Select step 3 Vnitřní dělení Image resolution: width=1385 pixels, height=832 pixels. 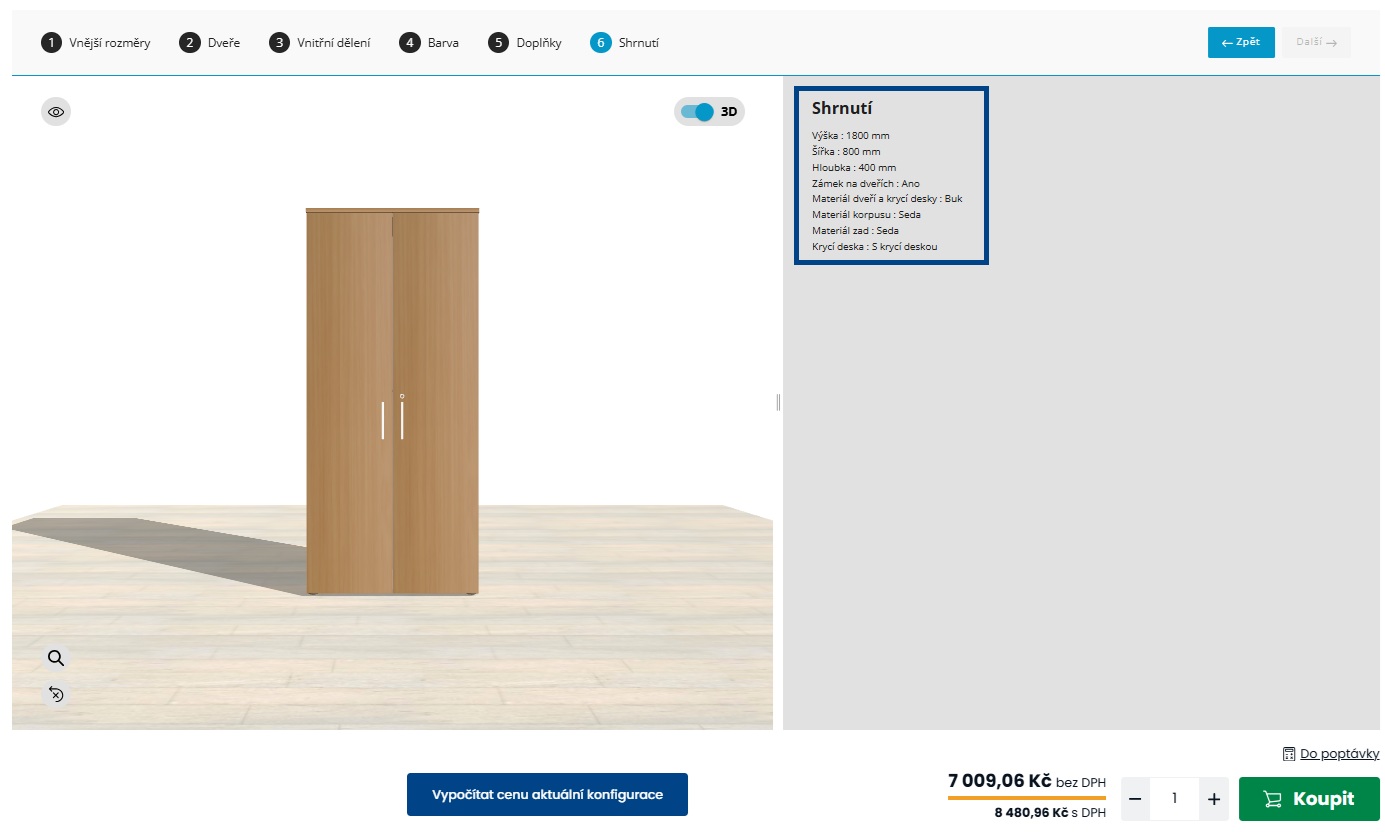point(320,42)
